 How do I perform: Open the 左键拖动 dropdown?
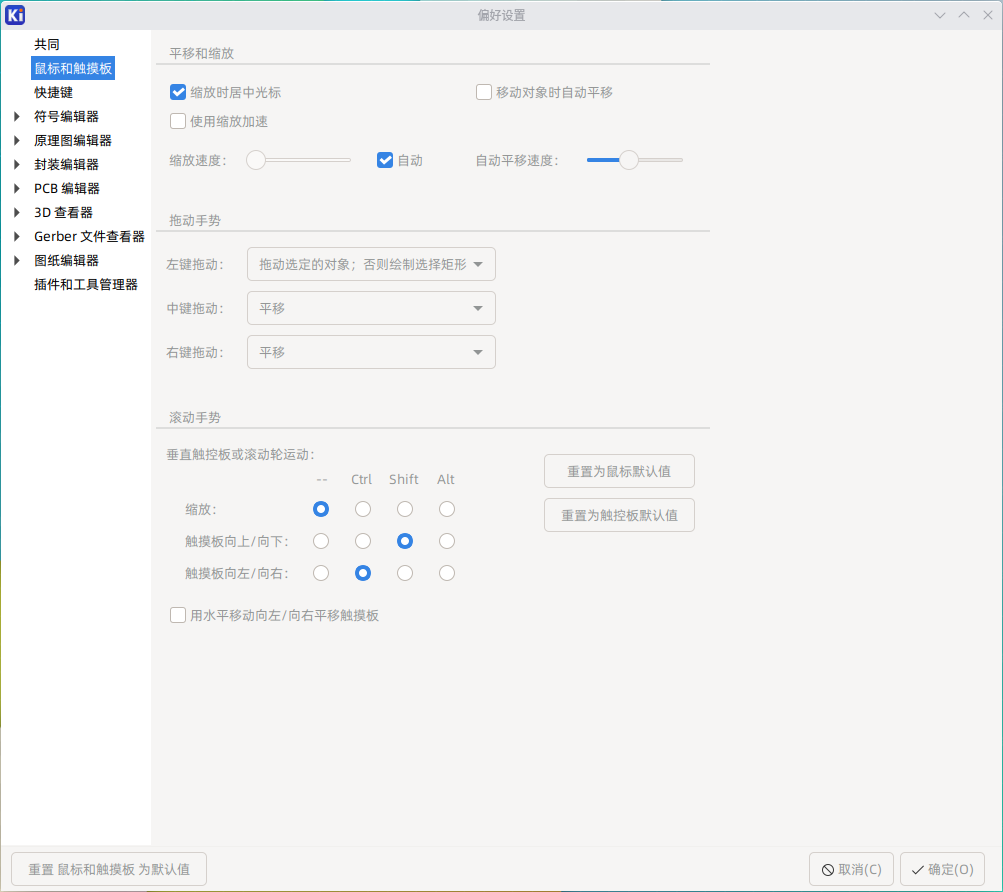click(x=371, y=264)
